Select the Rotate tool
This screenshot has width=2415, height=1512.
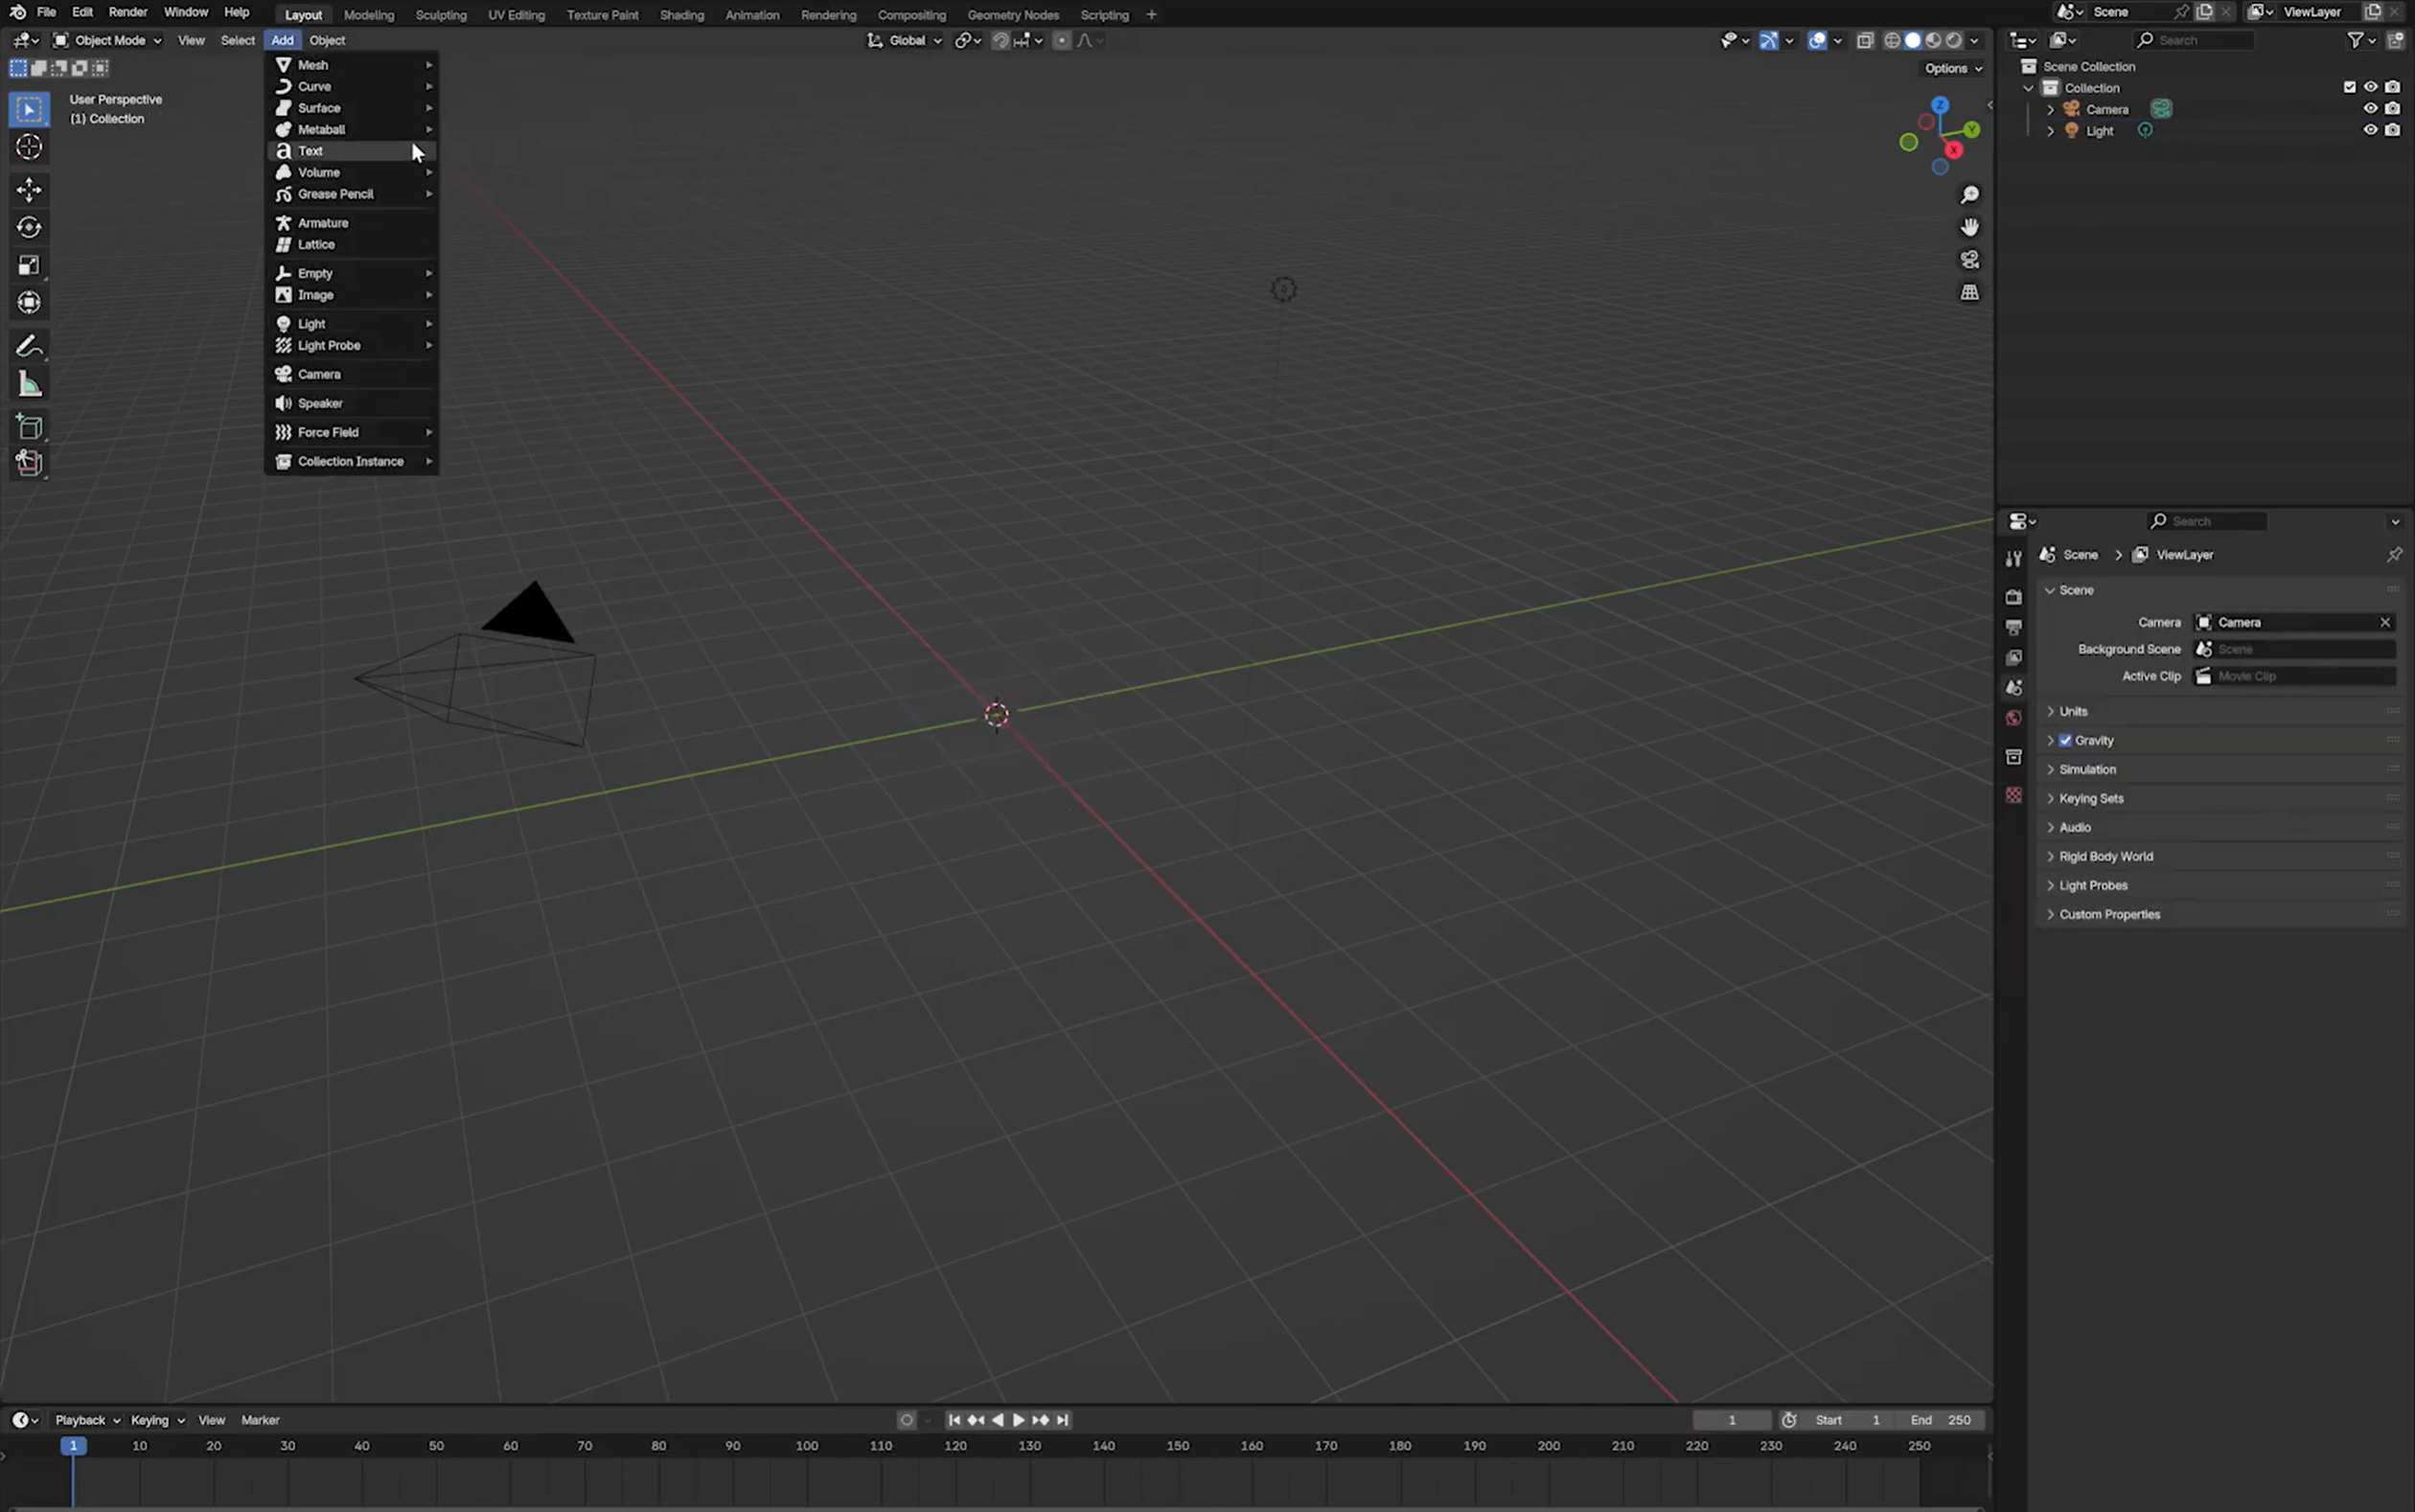[29, 228]
